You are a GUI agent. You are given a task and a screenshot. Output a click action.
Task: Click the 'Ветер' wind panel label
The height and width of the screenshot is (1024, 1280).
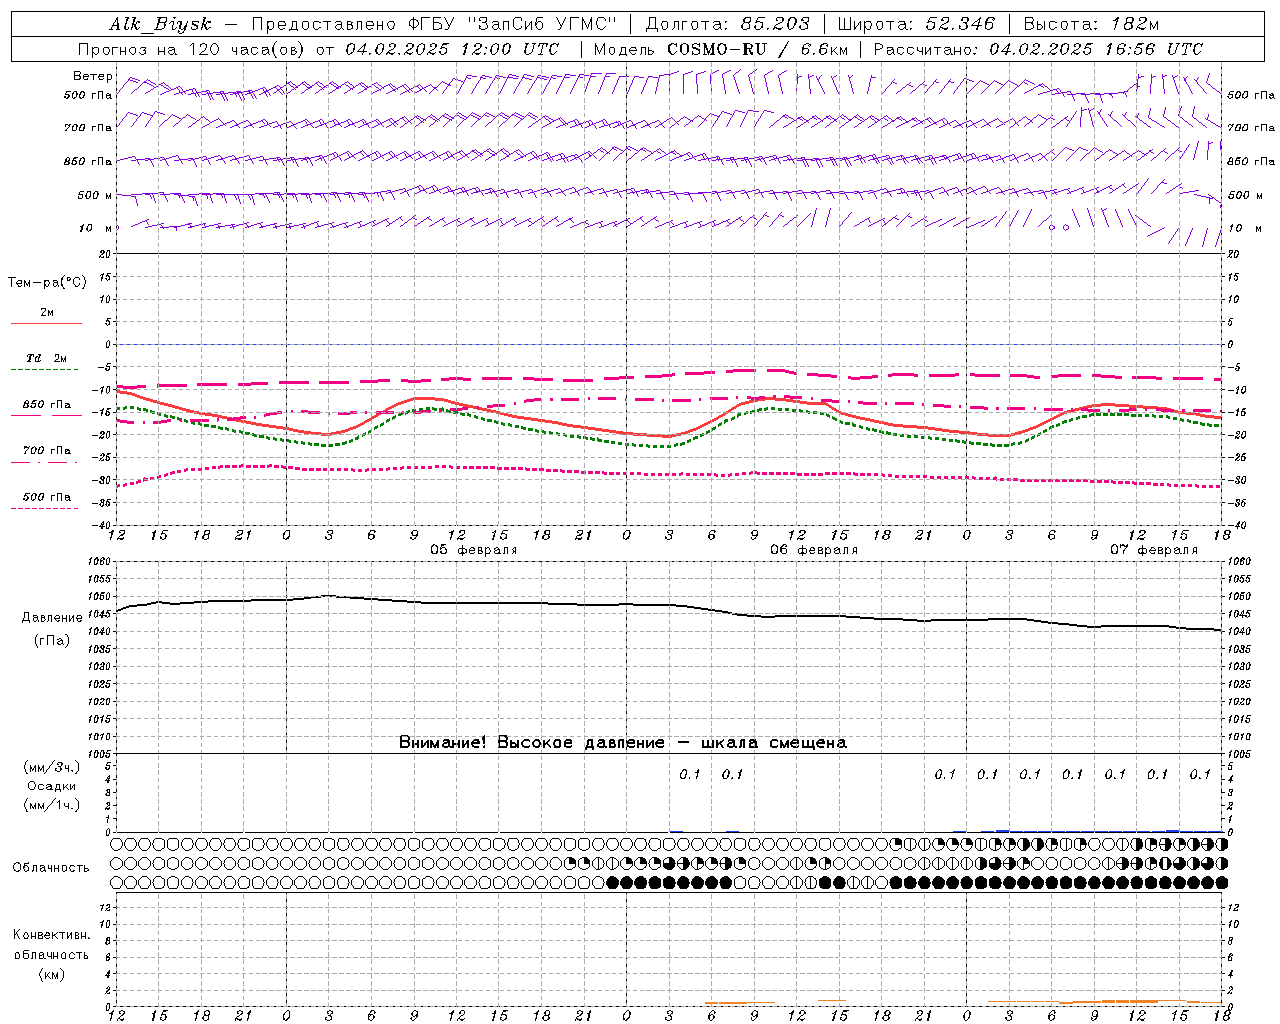click(x=92, y=76)
